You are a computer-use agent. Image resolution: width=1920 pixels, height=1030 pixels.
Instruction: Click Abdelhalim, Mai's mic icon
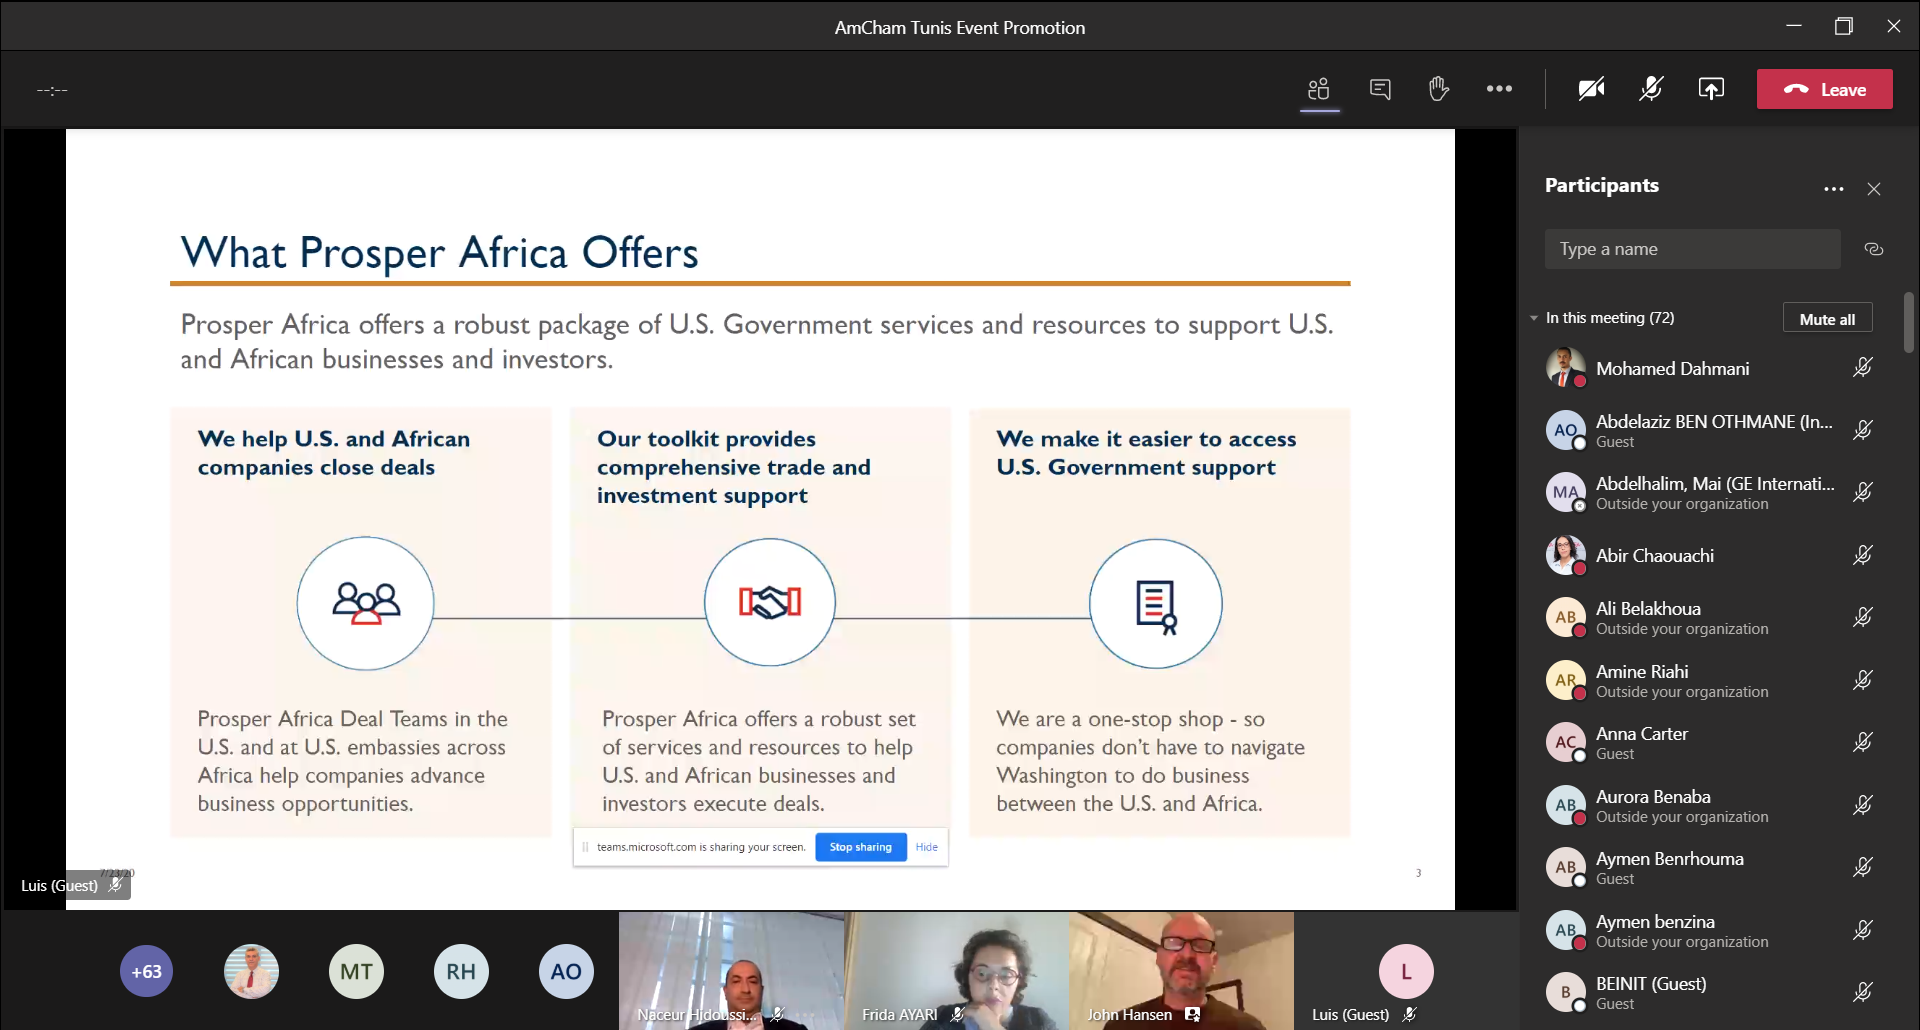click(1862, 492)
